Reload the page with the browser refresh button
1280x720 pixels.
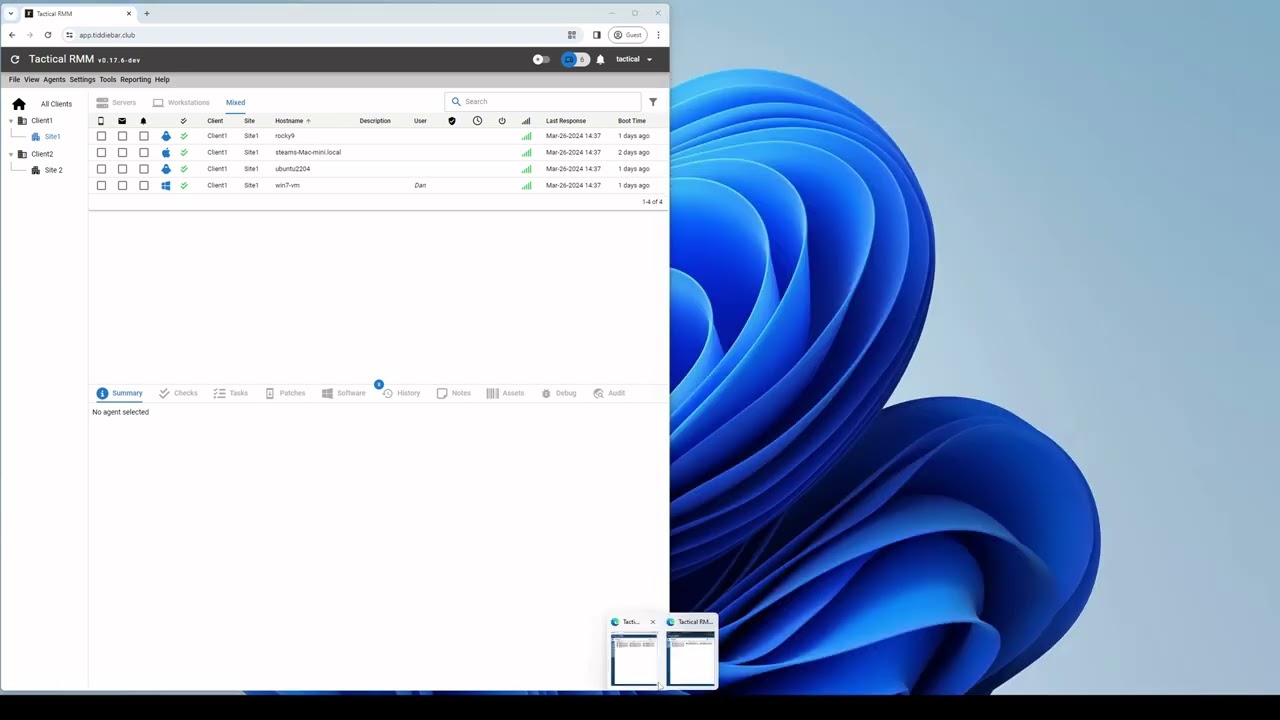click(x=47, y=35)
